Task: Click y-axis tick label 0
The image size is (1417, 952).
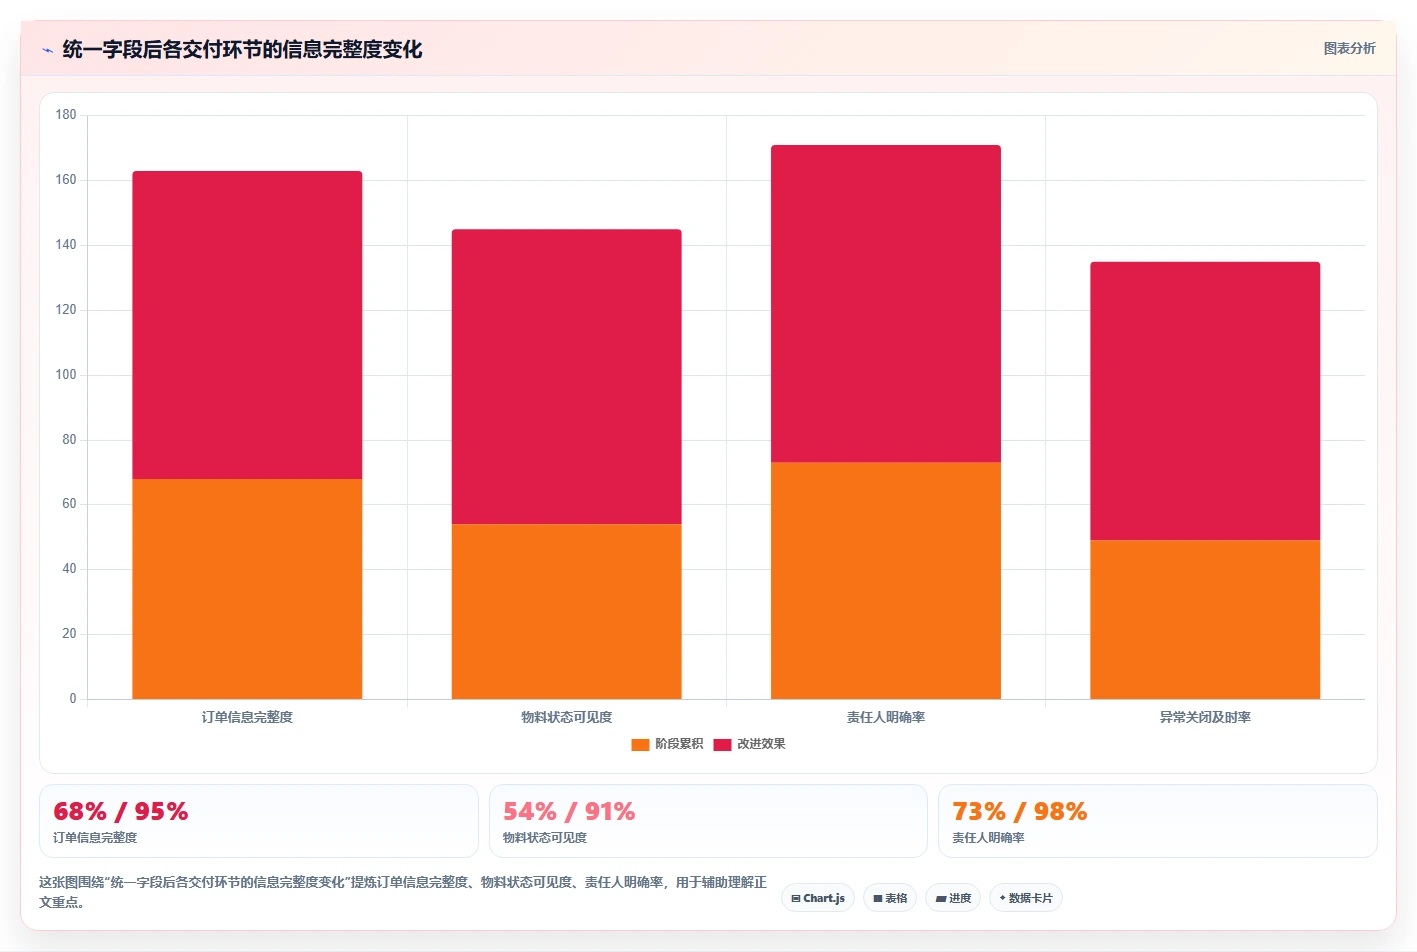Action: pos(73,699)
